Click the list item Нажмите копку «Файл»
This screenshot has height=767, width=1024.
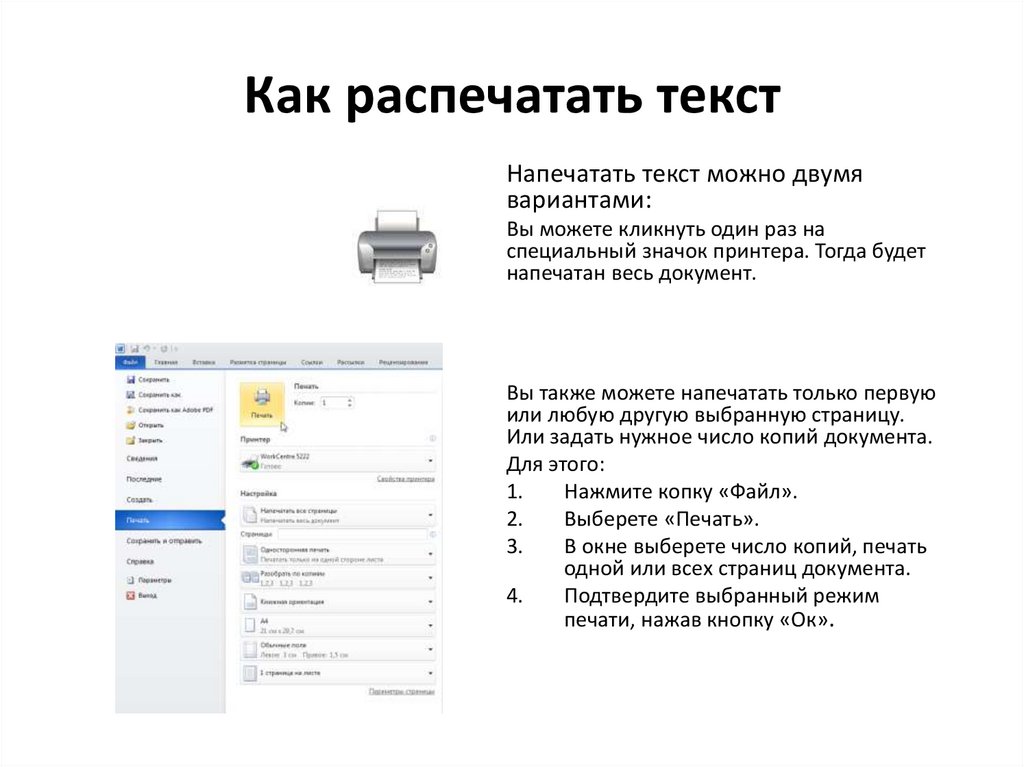(681, 491)
